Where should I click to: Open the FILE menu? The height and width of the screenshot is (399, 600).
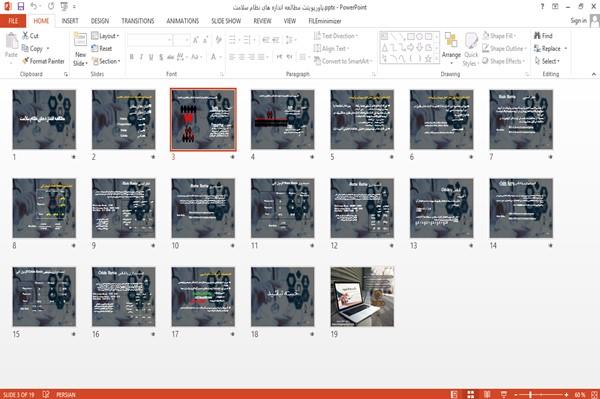pos(13,21)
